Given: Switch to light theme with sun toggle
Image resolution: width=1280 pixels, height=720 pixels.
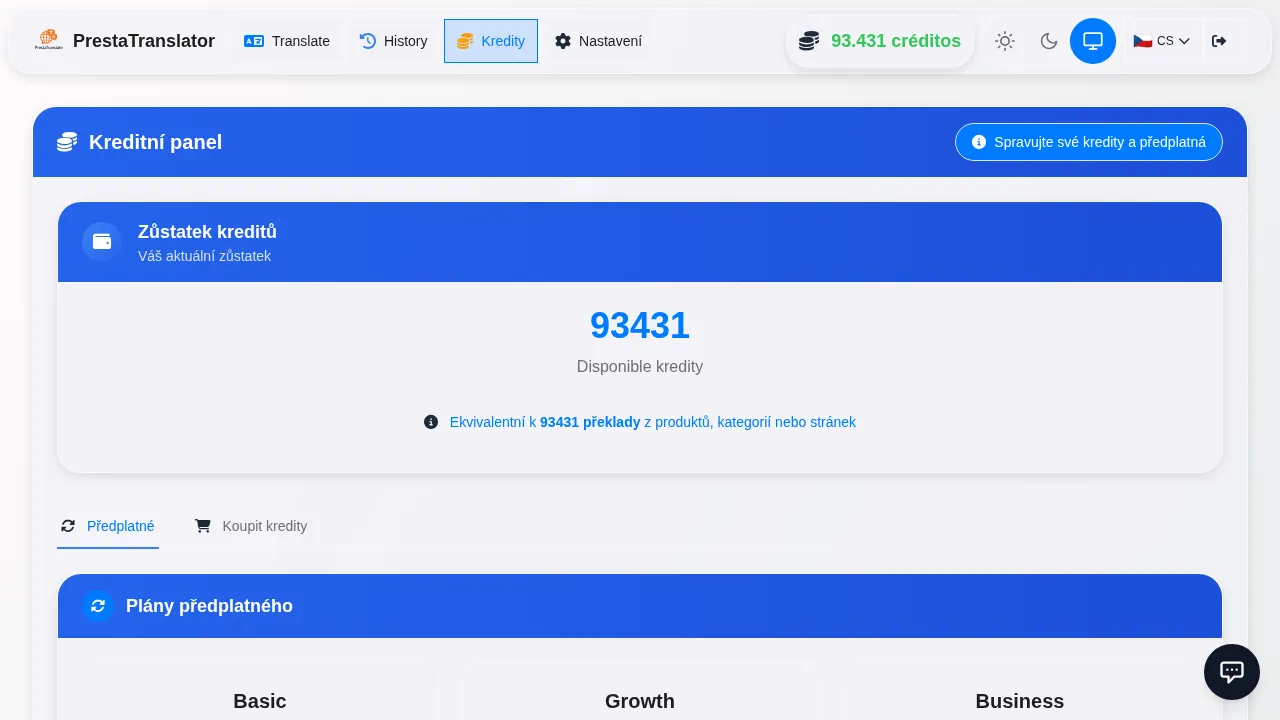Looking at the screenshot, I should (x=1005, y=41).
